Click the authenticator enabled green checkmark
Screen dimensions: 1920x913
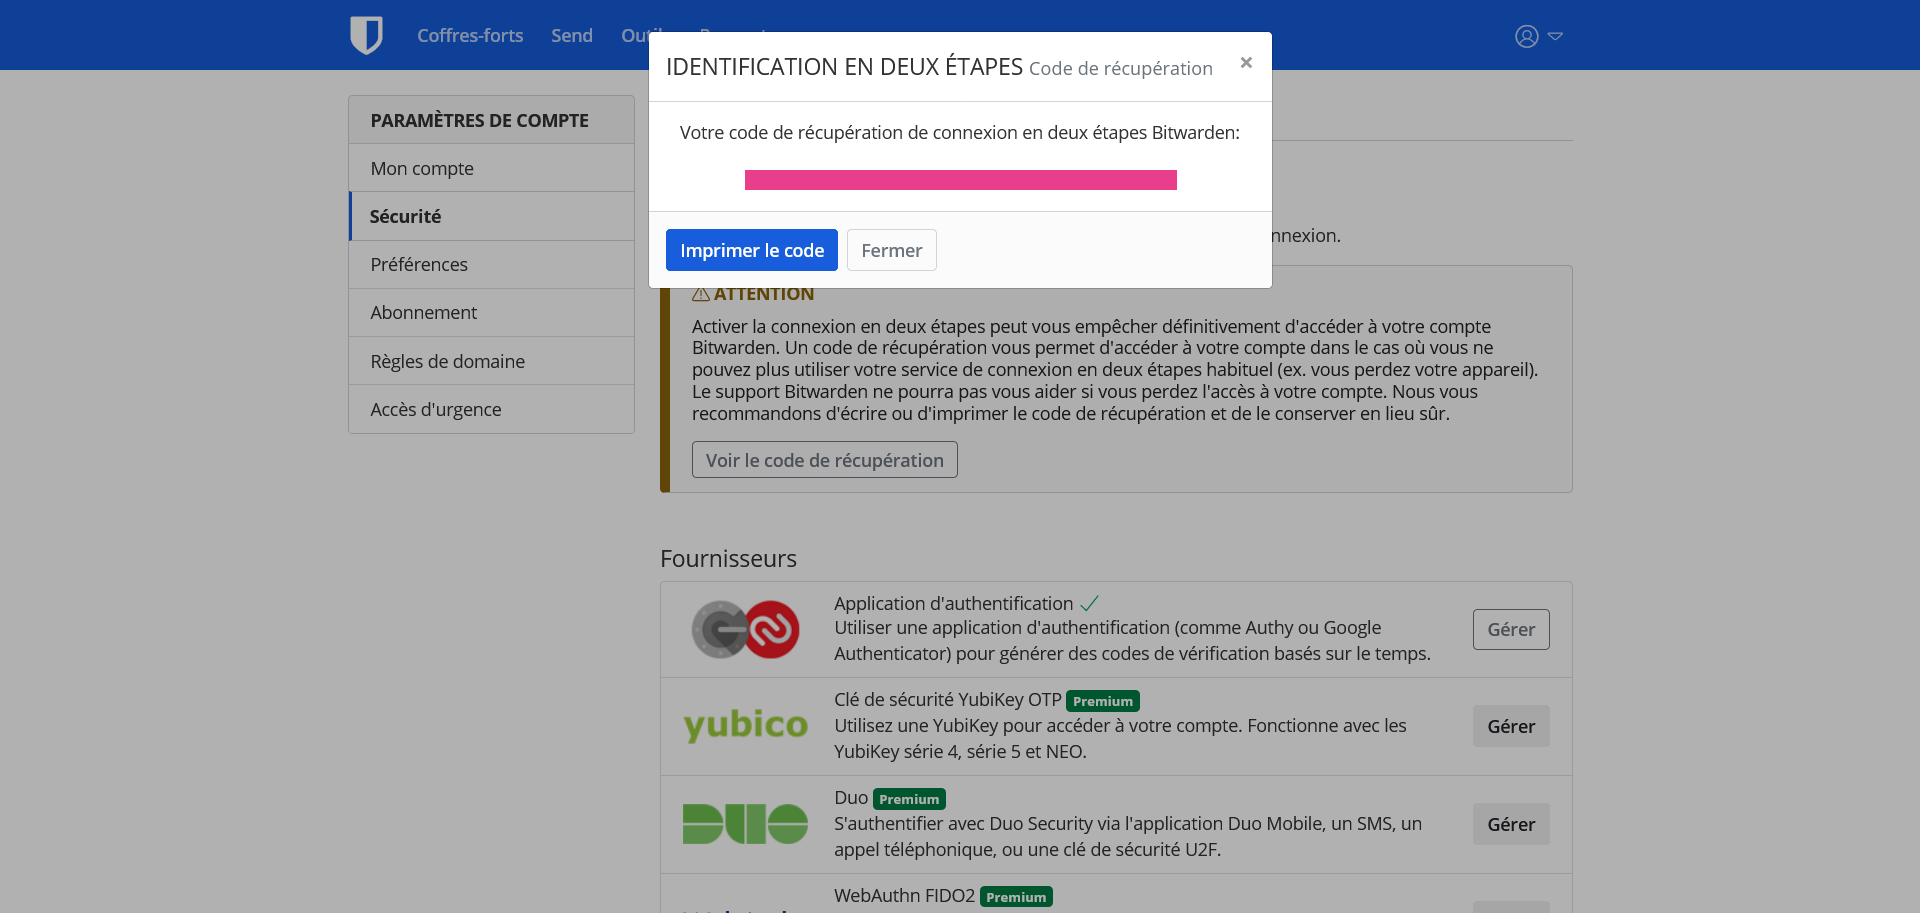[x=1090, y=603]
